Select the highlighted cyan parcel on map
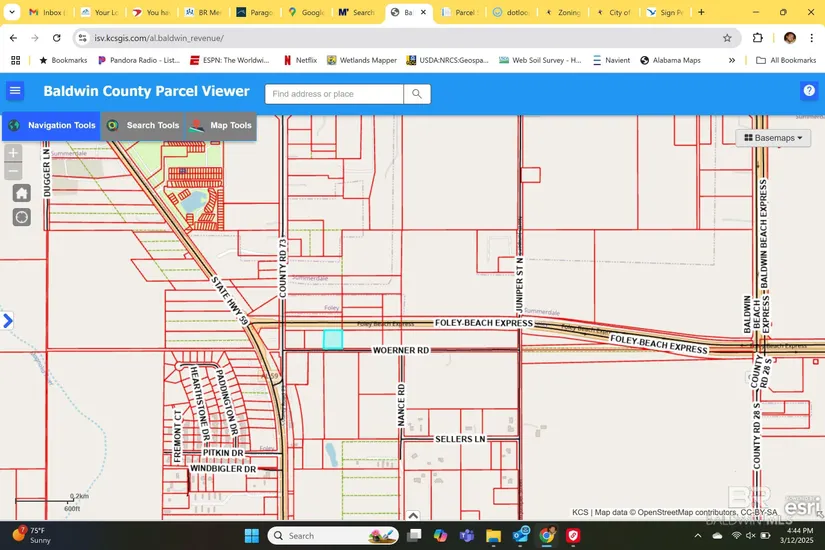Image resolution: width=825 pixels, height=550 pixels. pyautogui.click(x=333, y=340)
